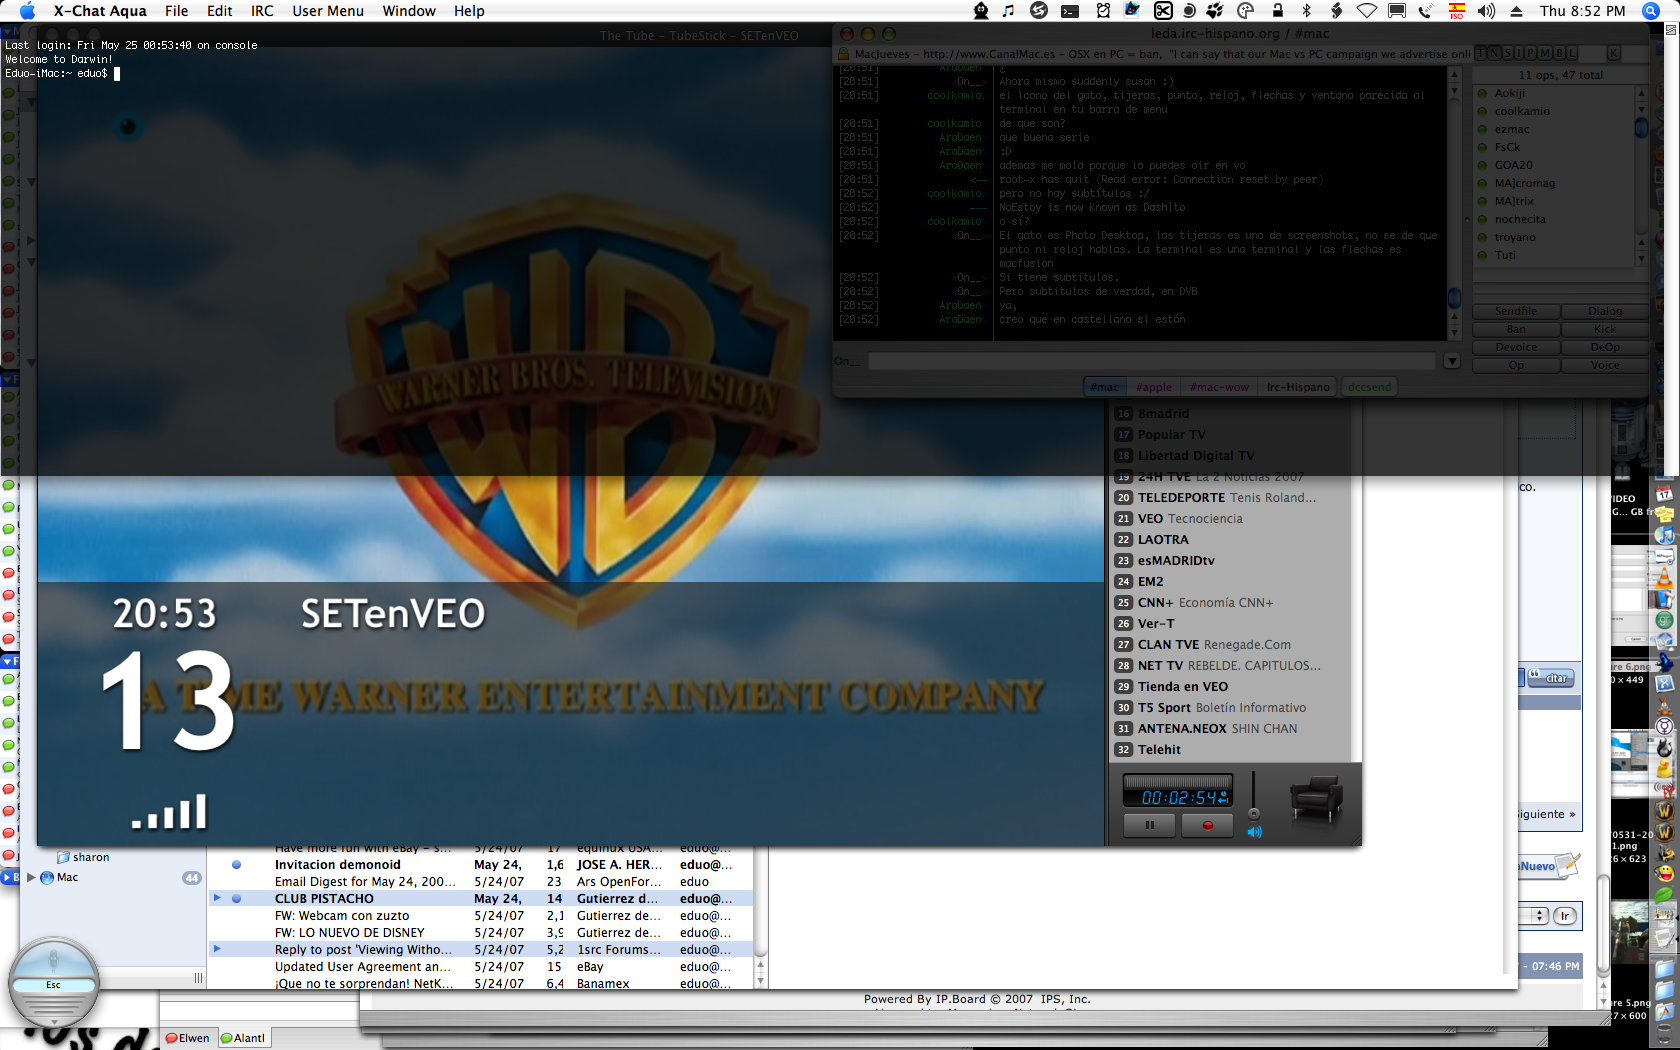Click the yellow smiley messenger dock icon
Viewport: 1680px width, 1050px height.
1664,874
